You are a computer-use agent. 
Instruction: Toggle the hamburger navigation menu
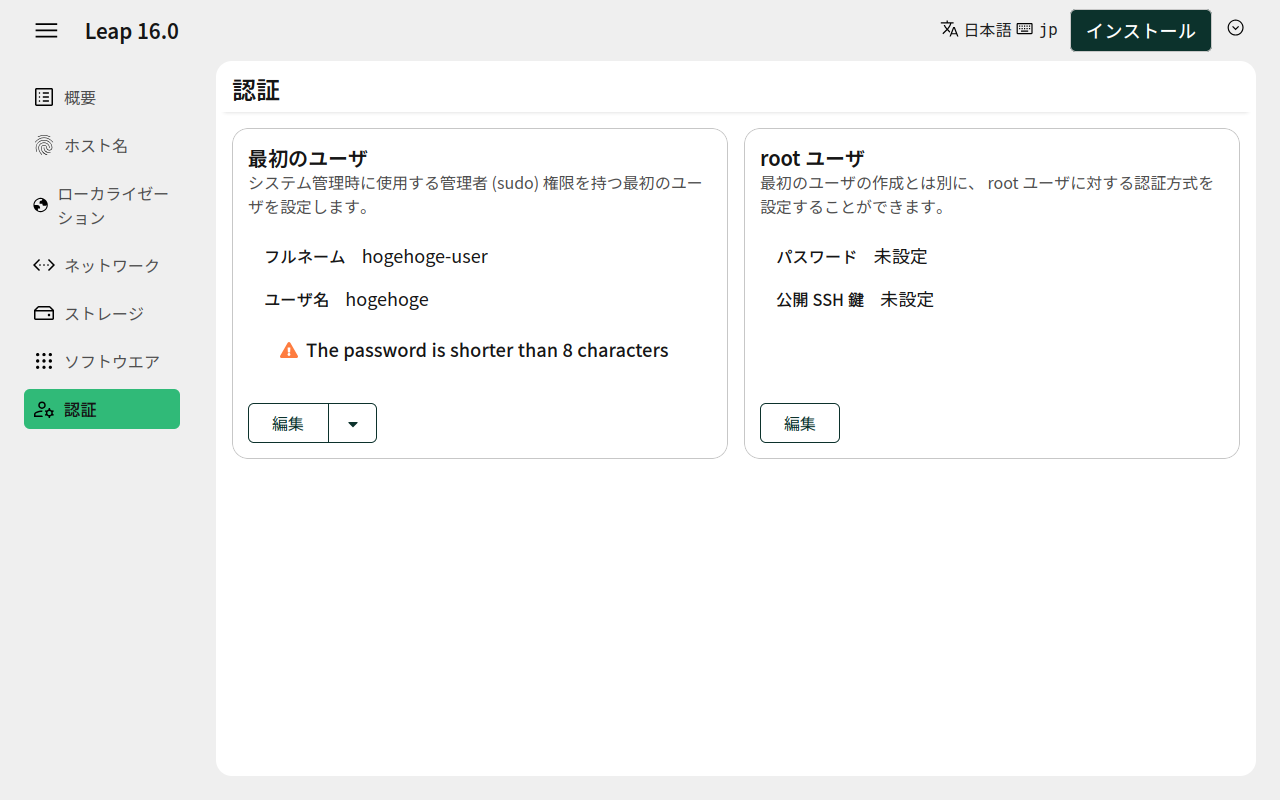(46, 30)
